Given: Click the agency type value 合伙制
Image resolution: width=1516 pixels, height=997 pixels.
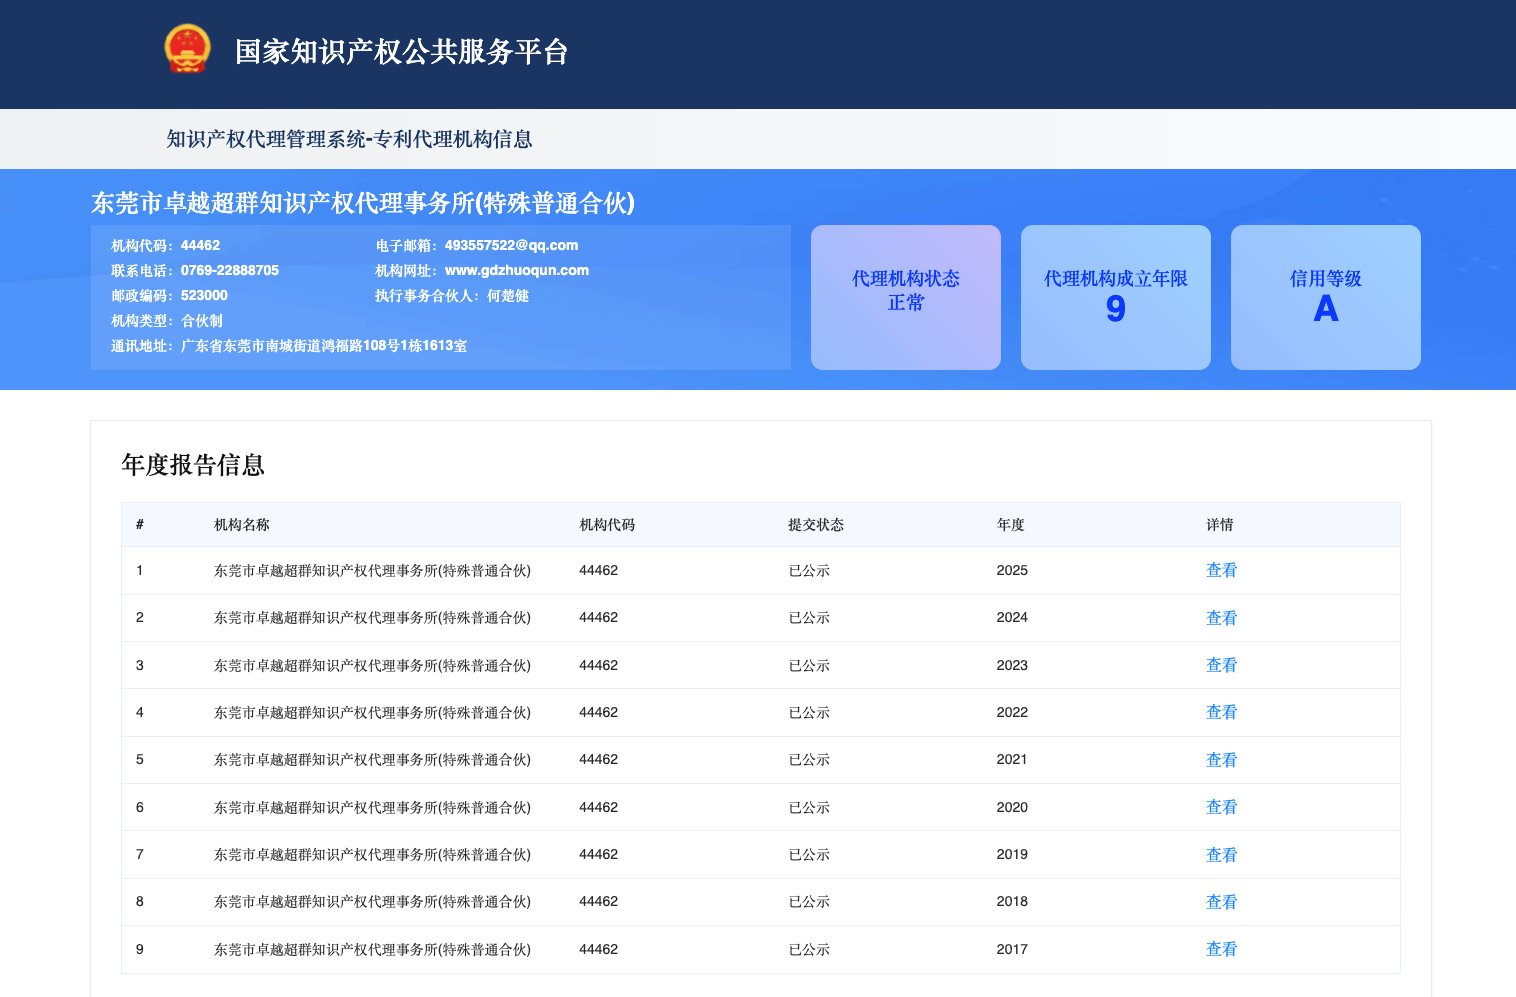Looking at the screenshot, I should (x=202, y=321).
